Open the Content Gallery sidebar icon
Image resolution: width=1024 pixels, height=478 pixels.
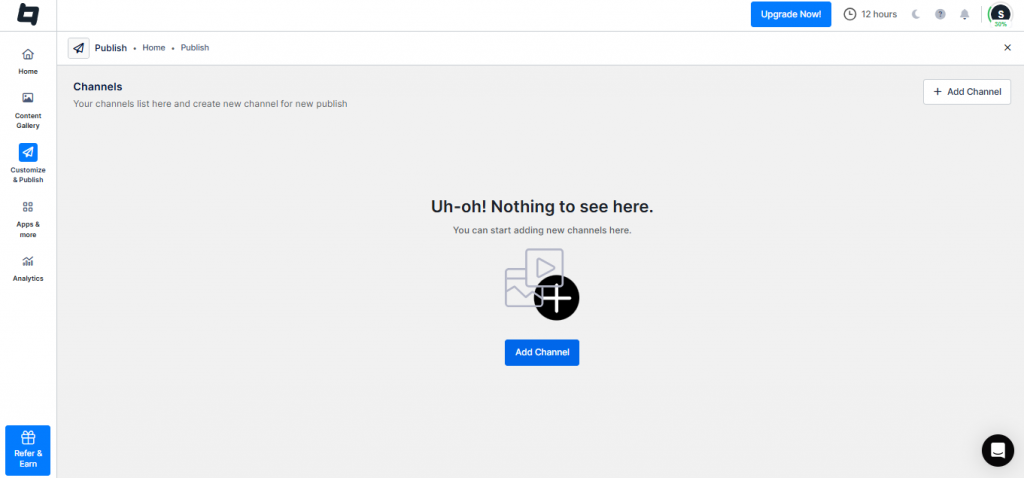point(28,98)
